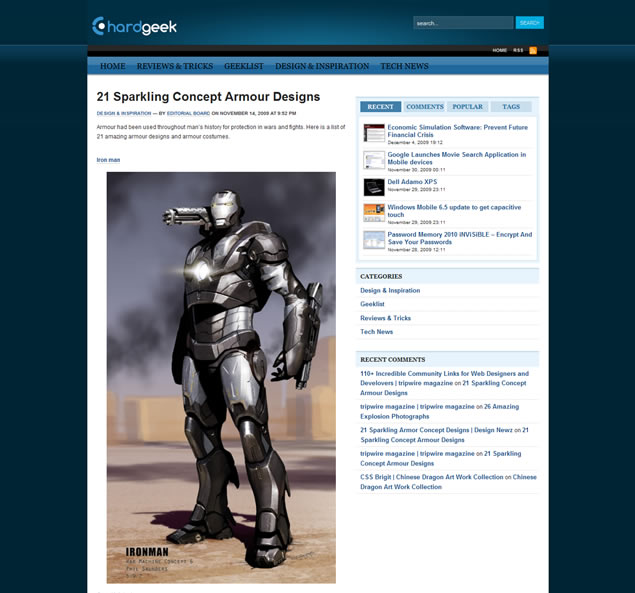Open the article title 21 Sparkling Concept Armour Designs
635x593 pixels.
[208, 97]
